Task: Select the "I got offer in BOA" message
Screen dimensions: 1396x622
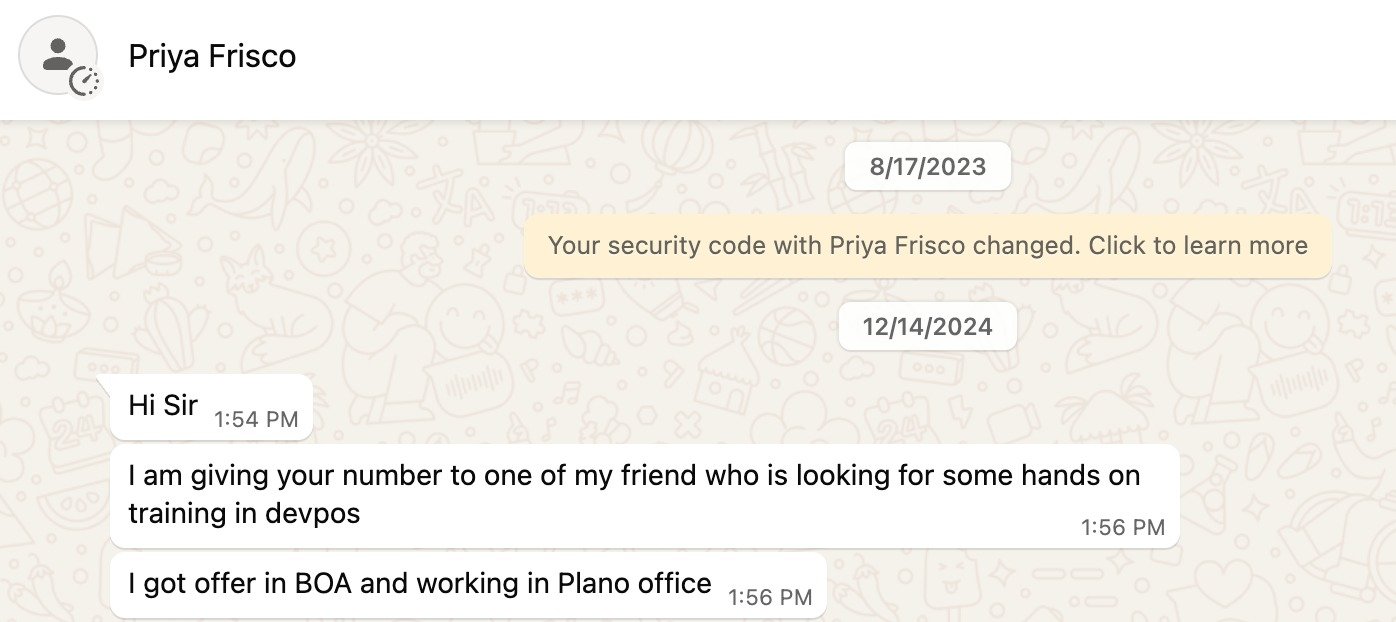Action: tap(468, 585)
